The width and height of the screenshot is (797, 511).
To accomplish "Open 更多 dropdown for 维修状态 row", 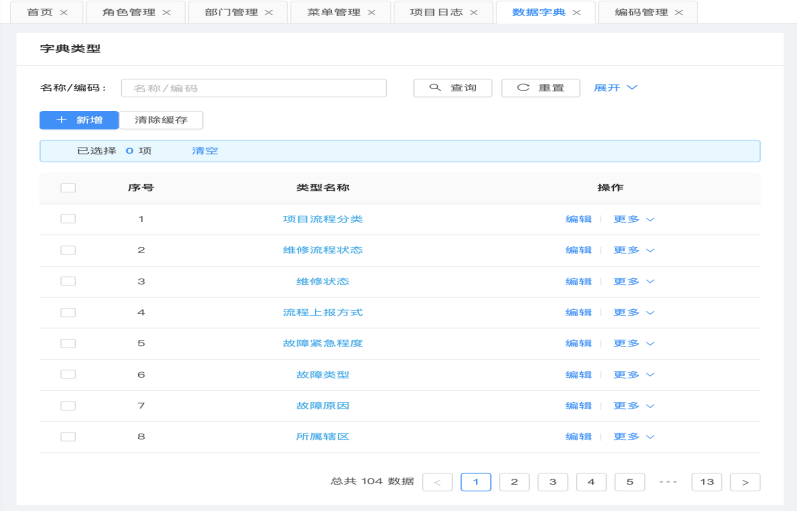I will (633, 281).
